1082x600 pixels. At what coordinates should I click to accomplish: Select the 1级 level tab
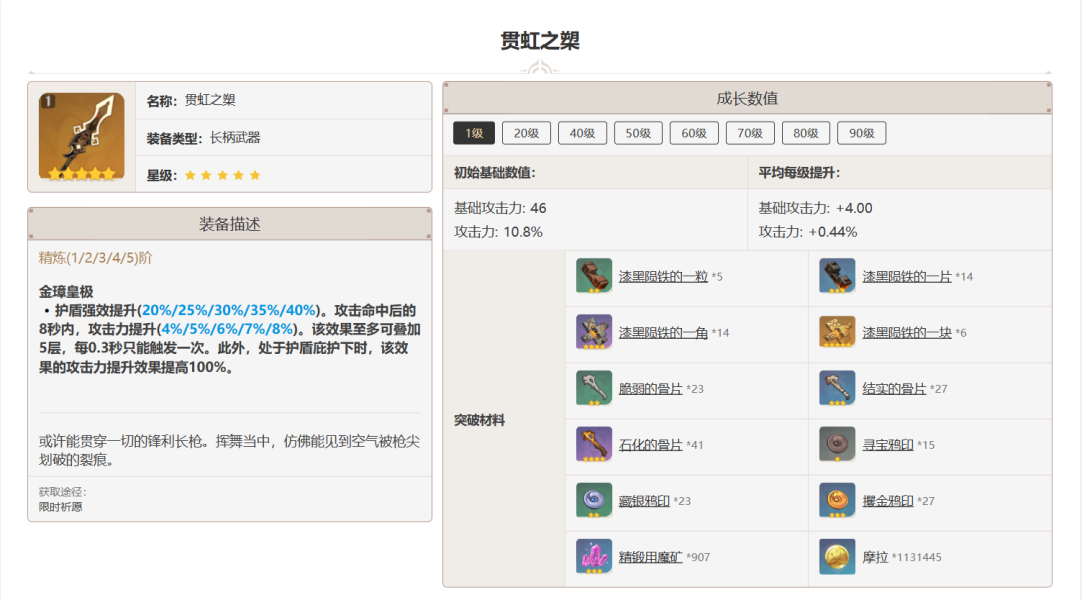tap(473, 134)
